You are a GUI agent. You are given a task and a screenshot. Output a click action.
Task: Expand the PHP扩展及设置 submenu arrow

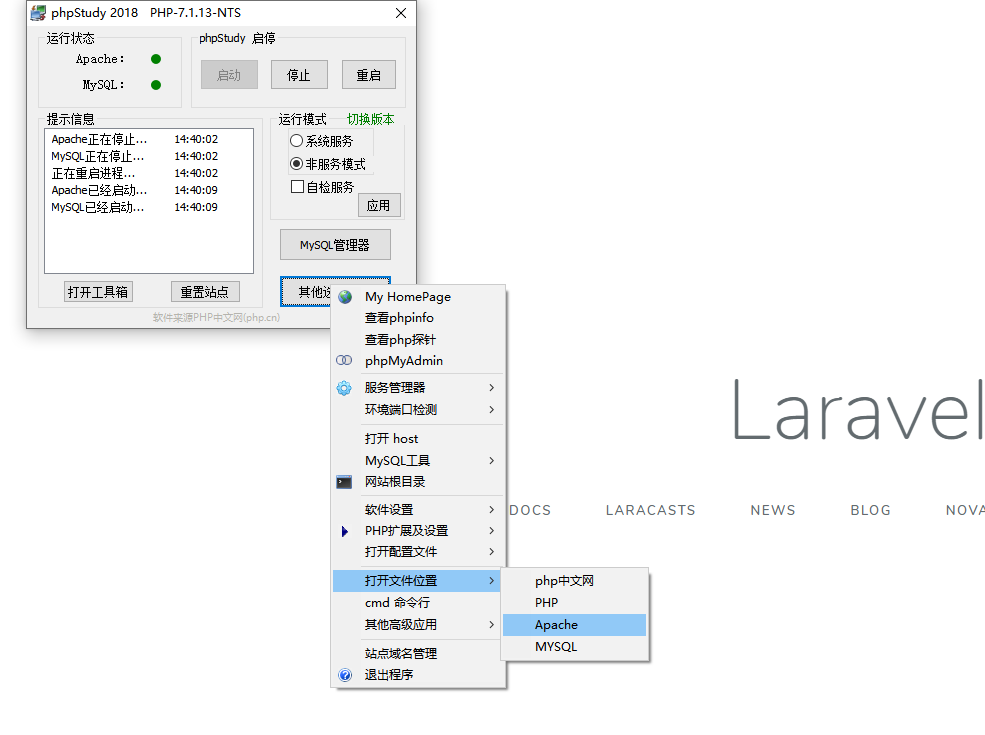492,531
